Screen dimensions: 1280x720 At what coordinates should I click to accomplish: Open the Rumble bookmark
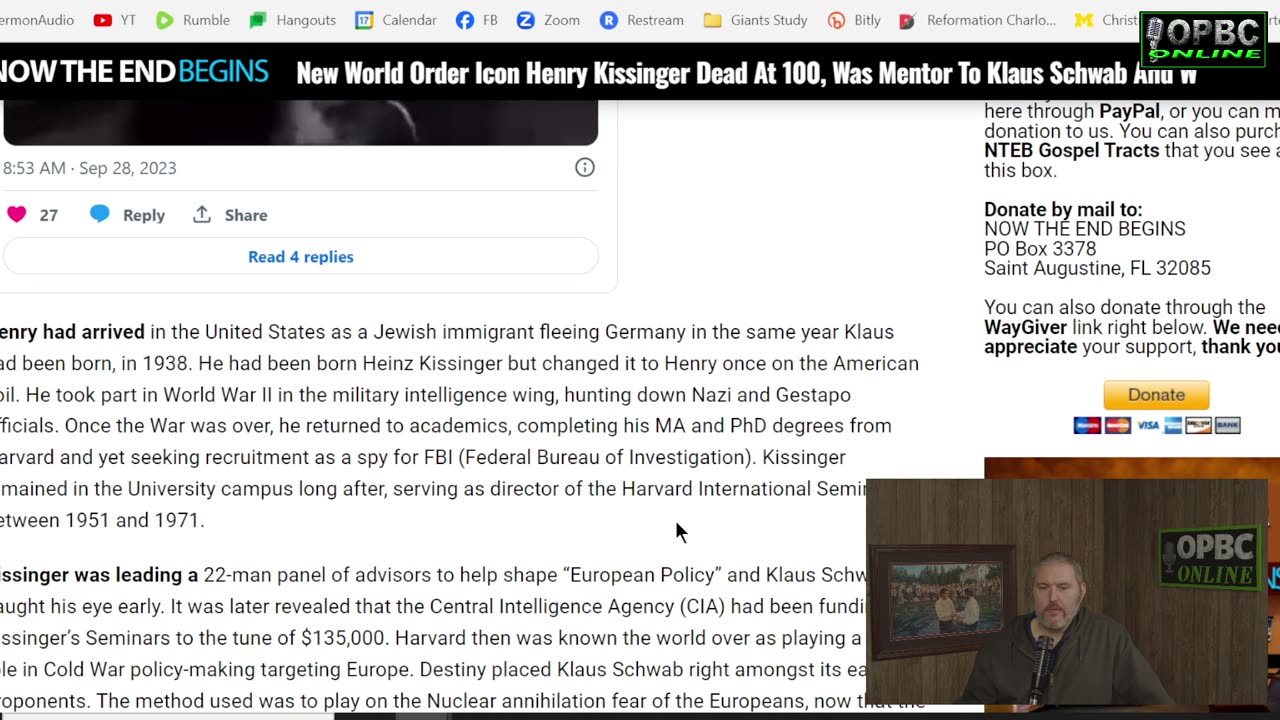coord(193,20)
